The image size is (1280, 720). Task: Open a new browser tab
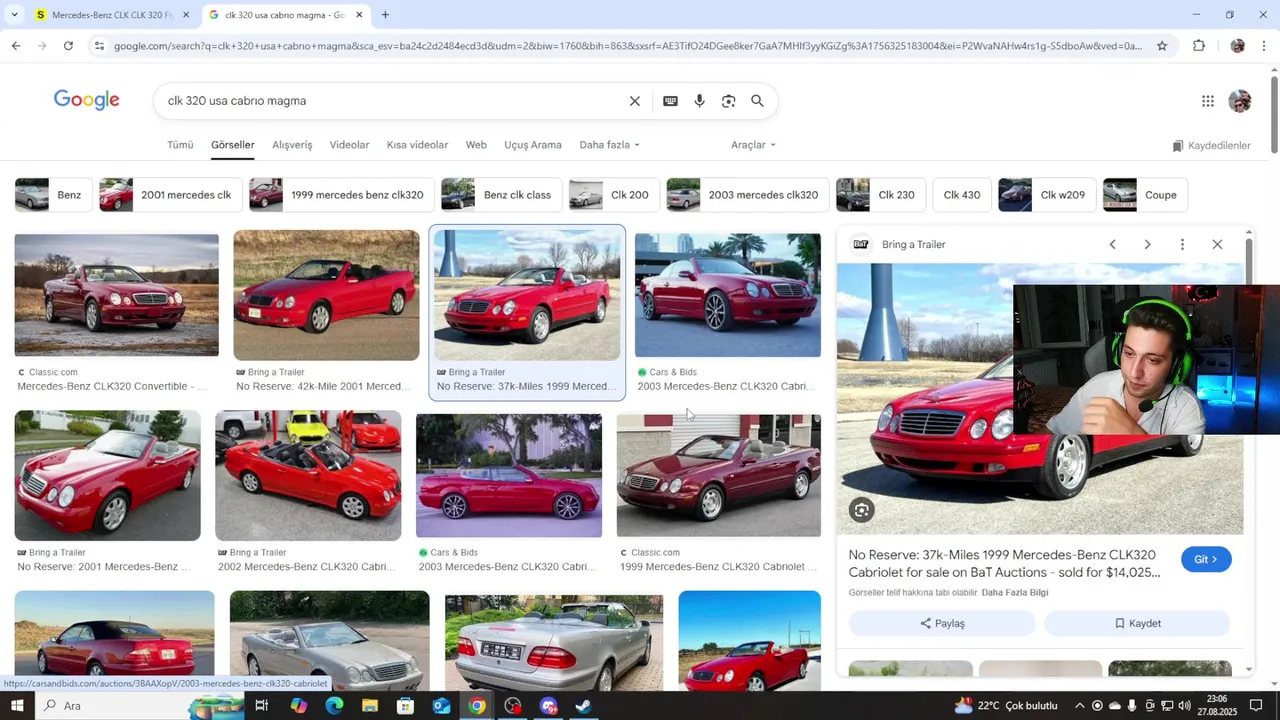tap(385, 15)
